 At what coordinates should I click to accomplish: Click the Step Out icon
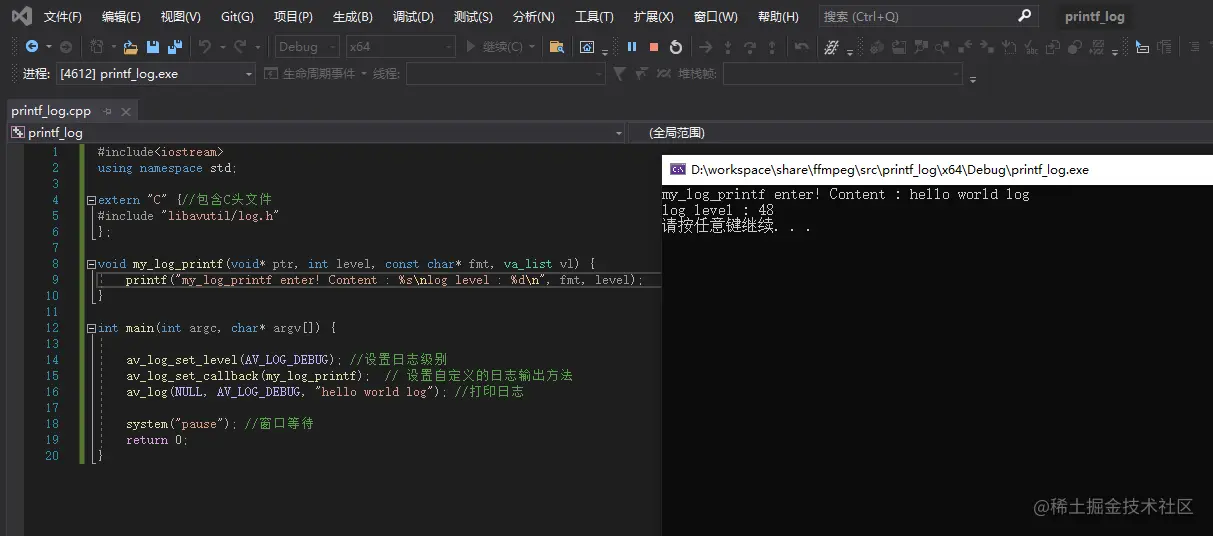click(x=771, y=47)
